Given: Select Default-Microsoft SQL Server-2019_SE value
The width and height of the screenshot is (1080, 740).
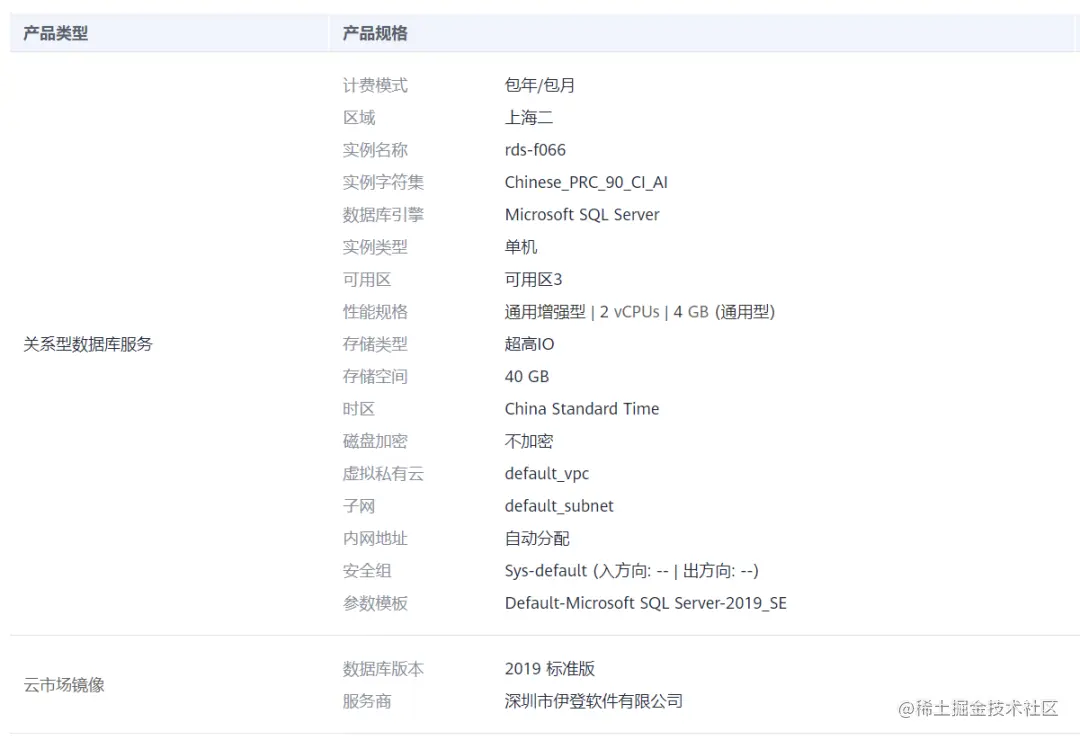Looking at the screenshot, I should [645, 603].
